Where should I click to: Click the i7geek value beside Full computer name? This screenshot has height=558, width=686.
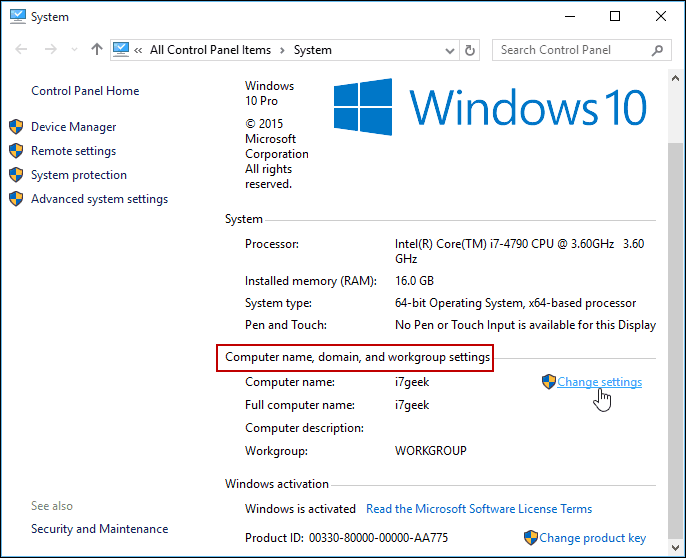point(412,405)
